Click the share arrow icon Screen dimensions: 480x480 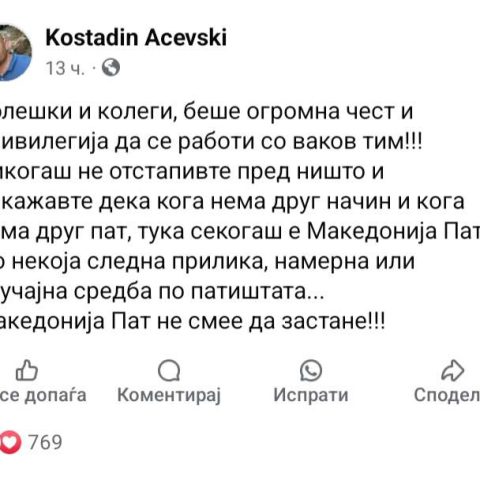452,370
